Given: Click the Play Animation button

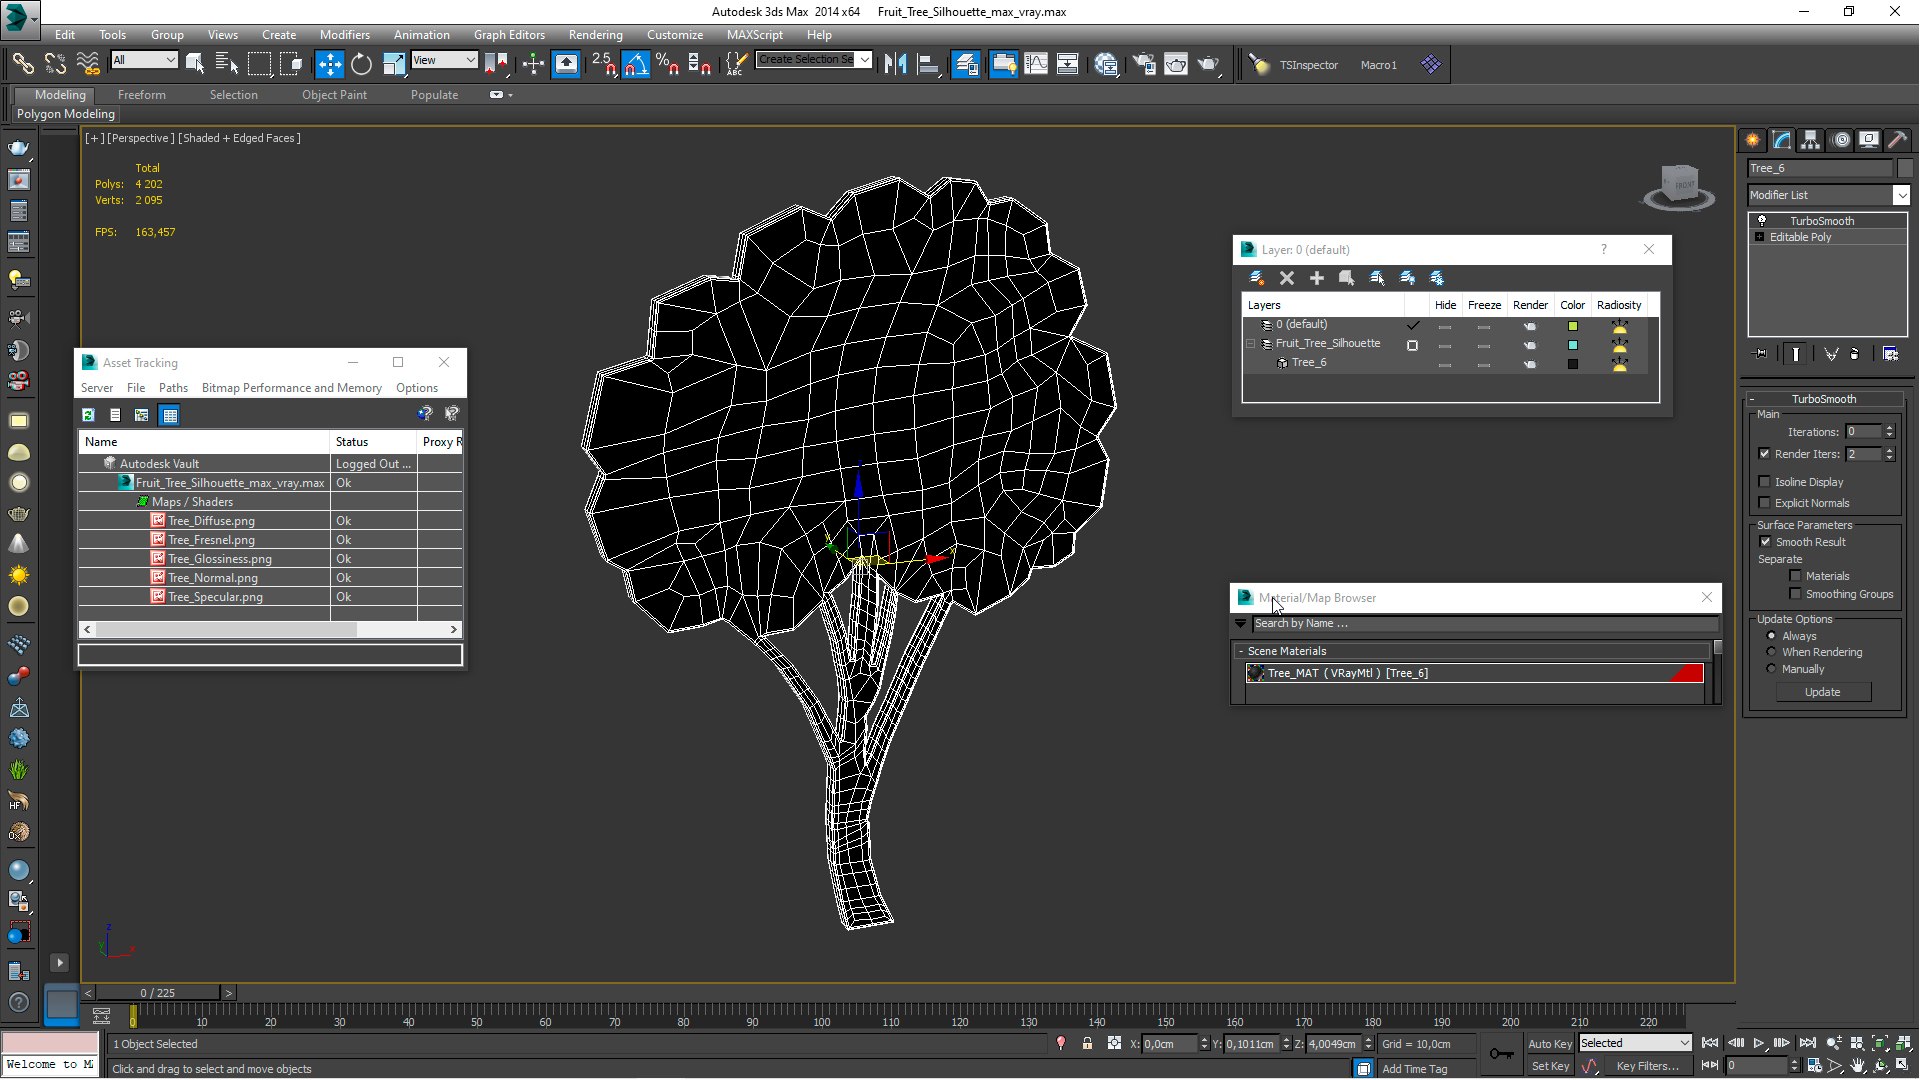Looking at the screenshot, I should tap(1758, 1043).
